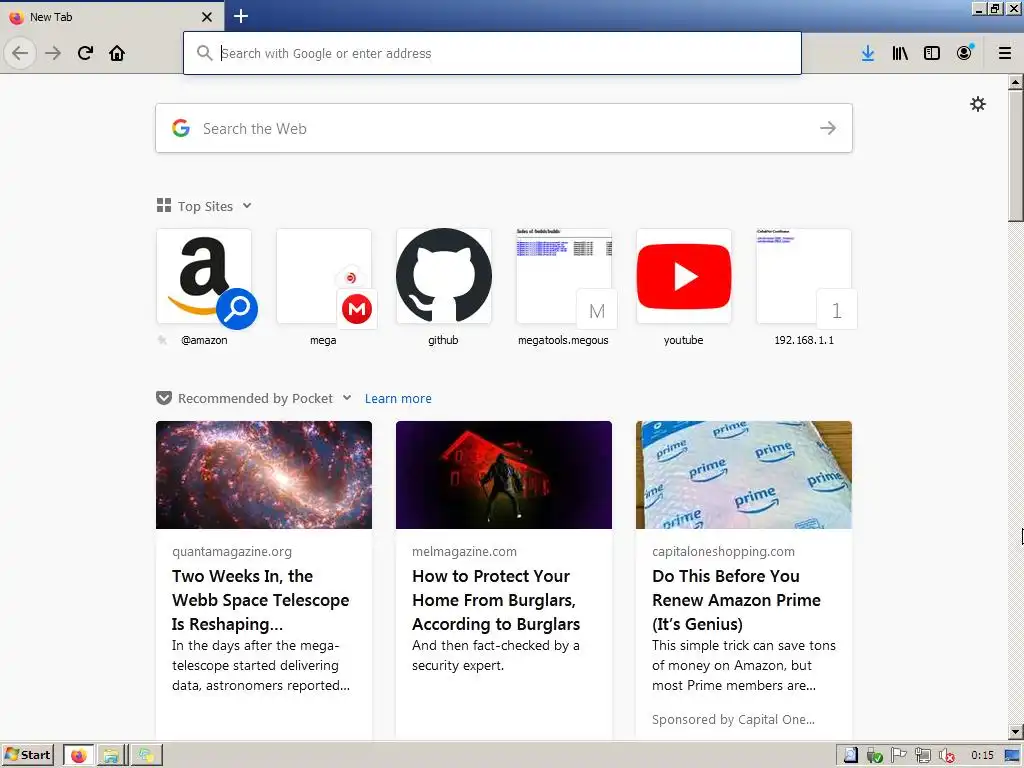Viewport: 1024px width, 768px height.
Task: Open a new tab with the plus button
Action: [x=241, y=16]
